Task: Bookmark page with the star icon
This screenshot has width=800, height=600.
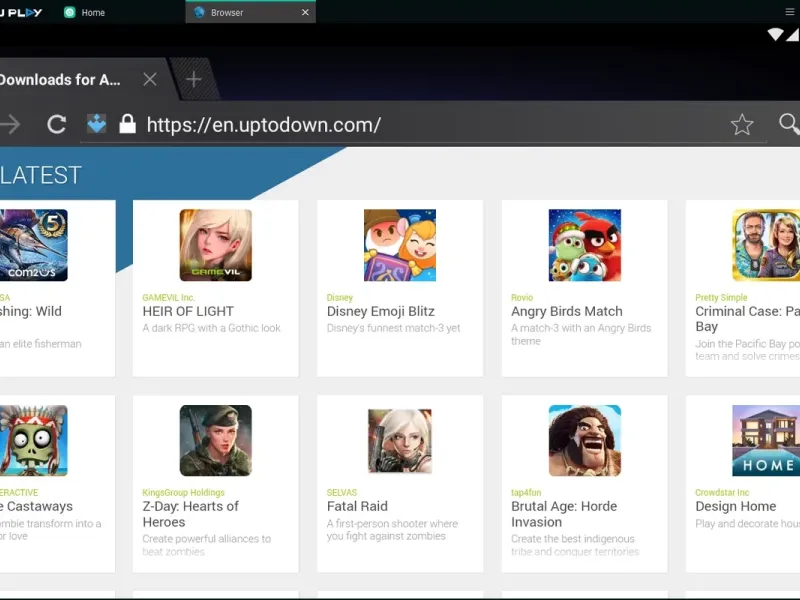Action: point(741,125)
